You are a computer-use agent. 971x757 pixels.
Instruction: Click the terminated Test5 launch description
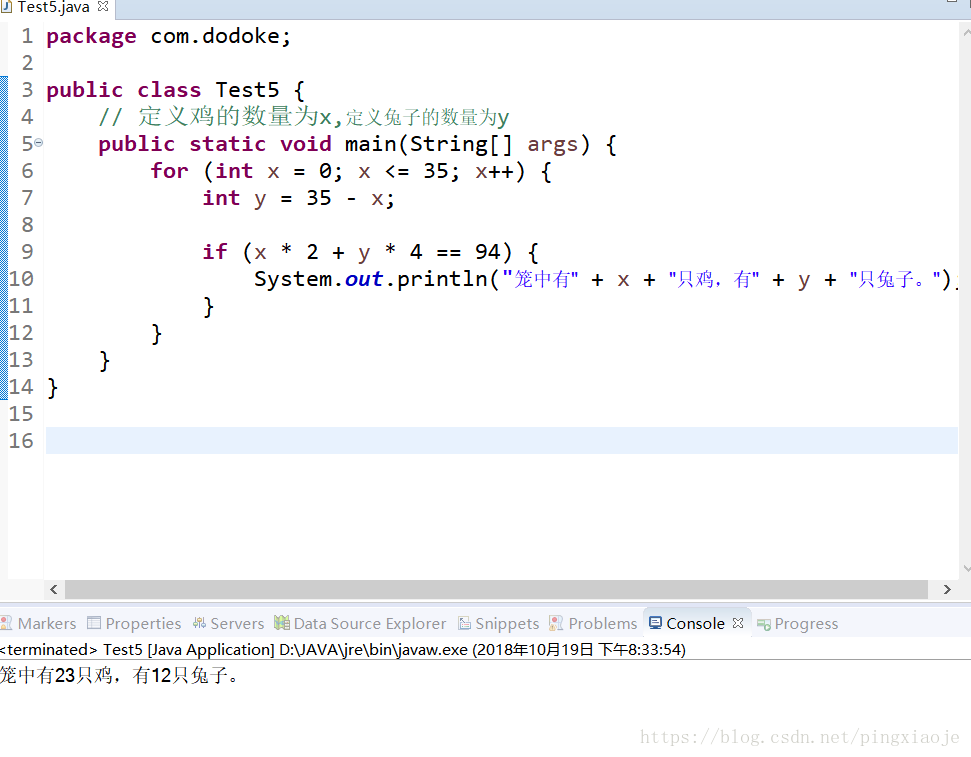(x=343, y=650)
